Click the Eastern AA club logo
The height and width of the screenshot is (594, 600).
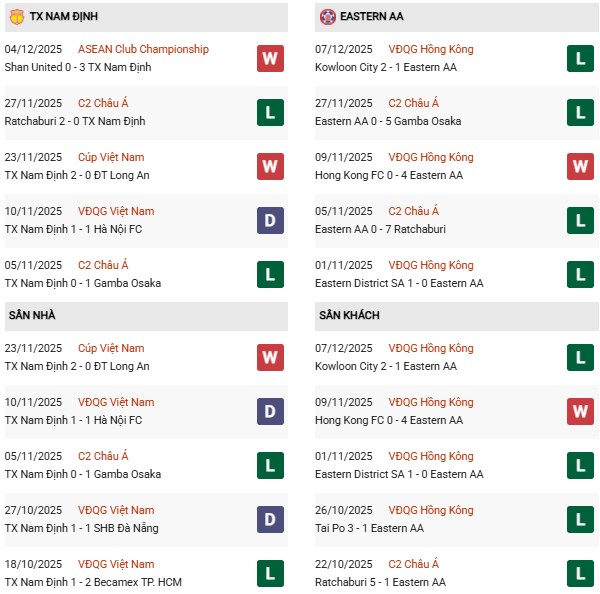coord(327,17)
